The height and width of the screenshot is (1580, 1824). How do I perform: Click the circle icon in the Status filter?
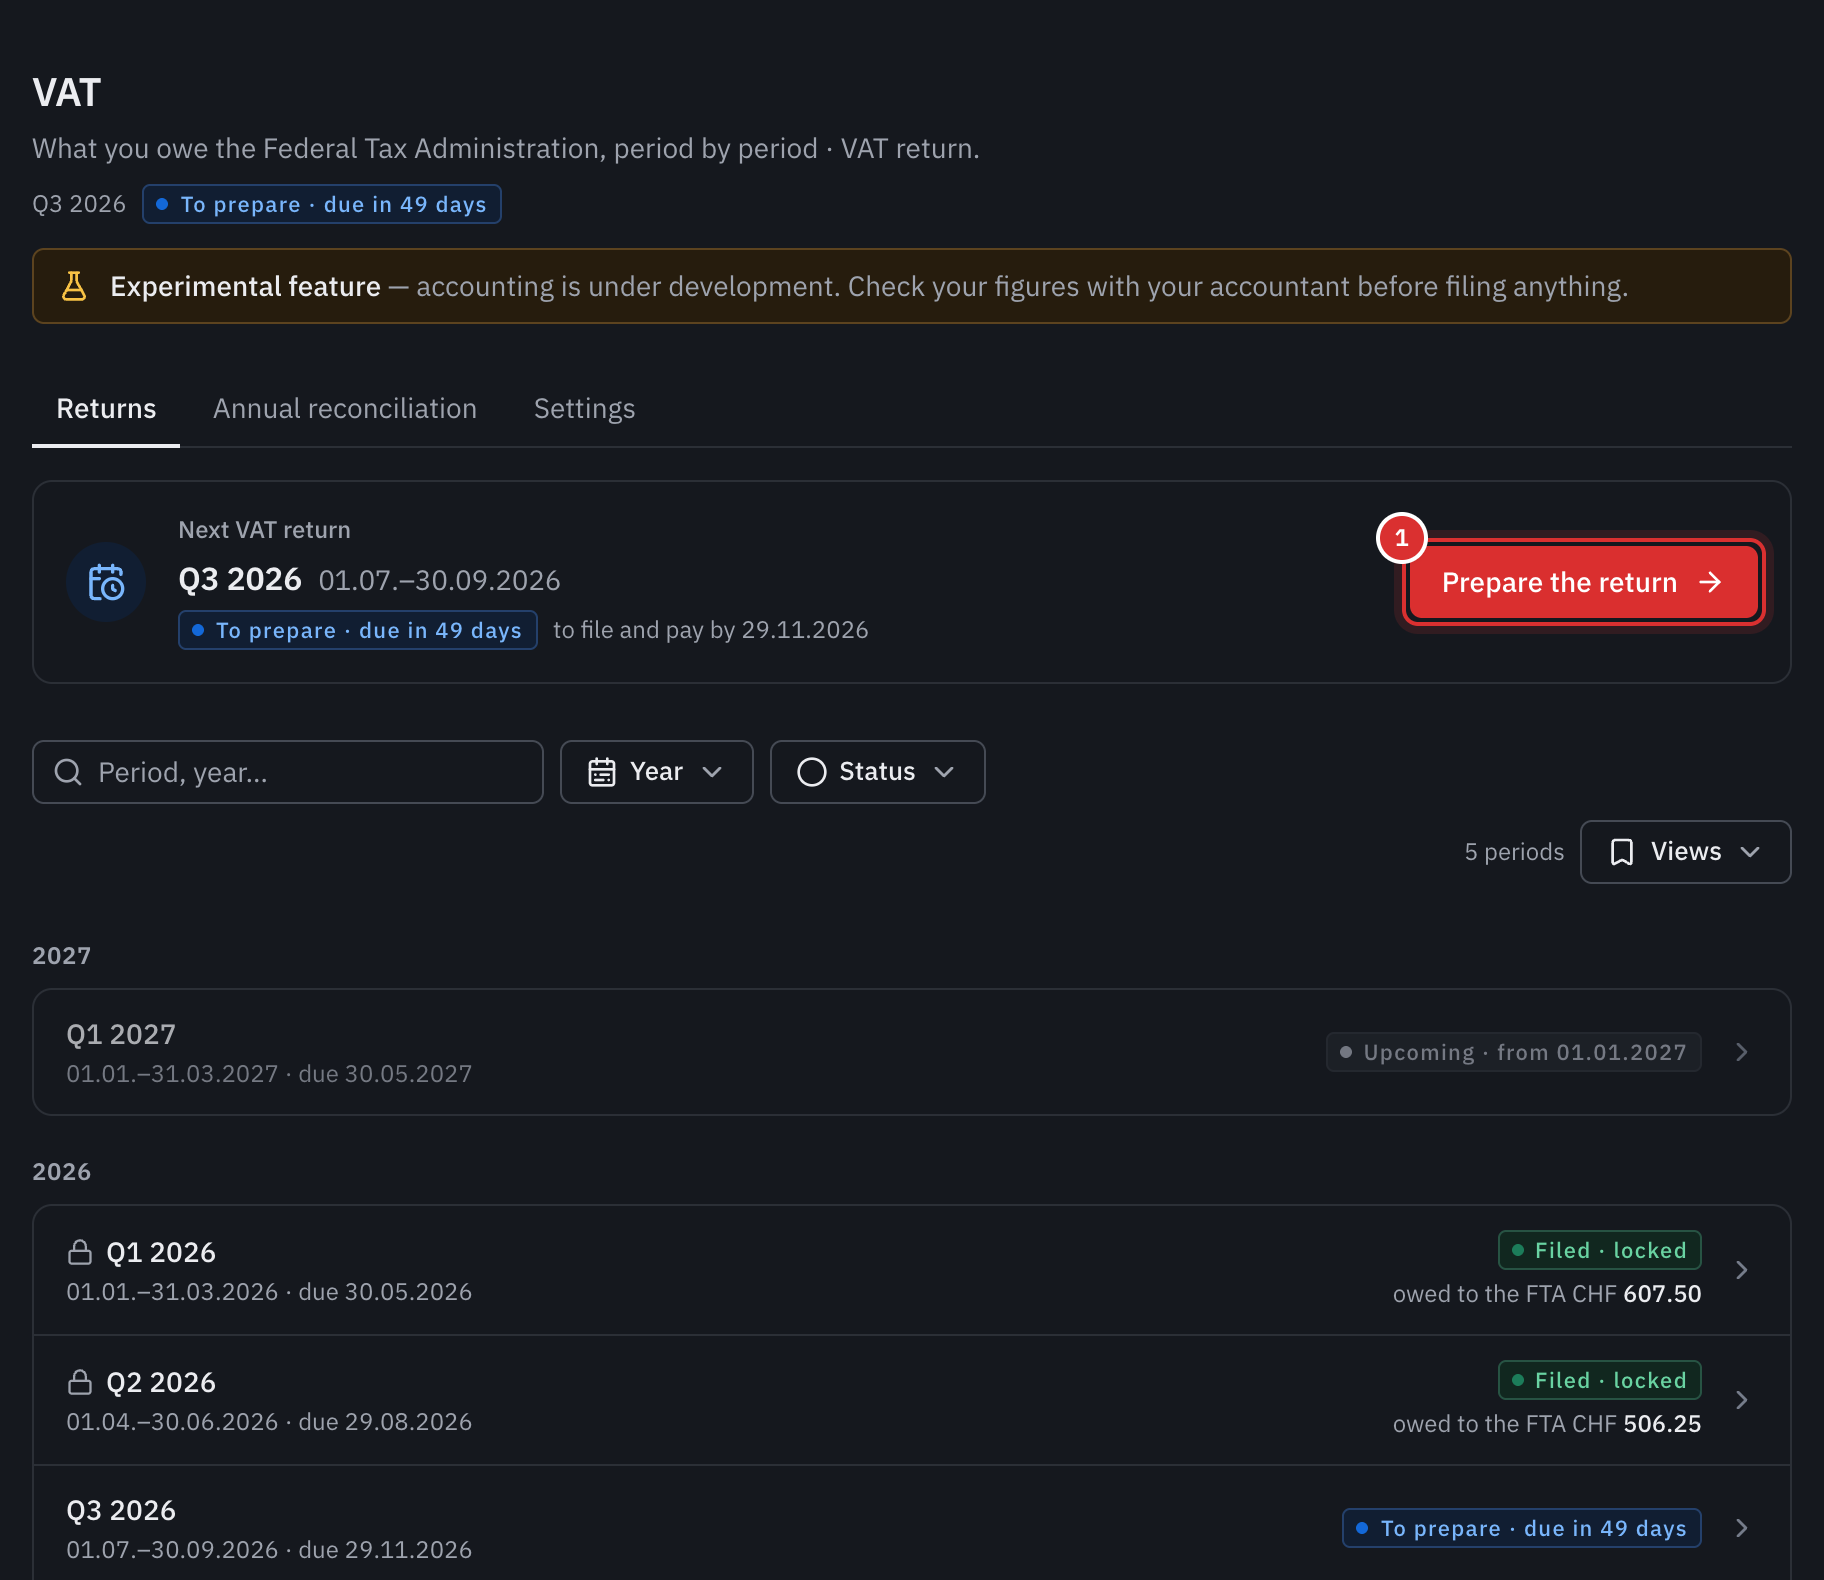(x=812, y=772)
